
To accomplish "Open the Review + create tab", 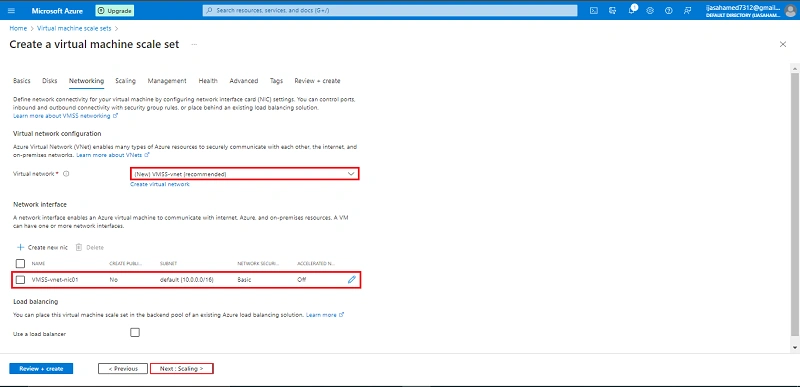I will (317, 81).
